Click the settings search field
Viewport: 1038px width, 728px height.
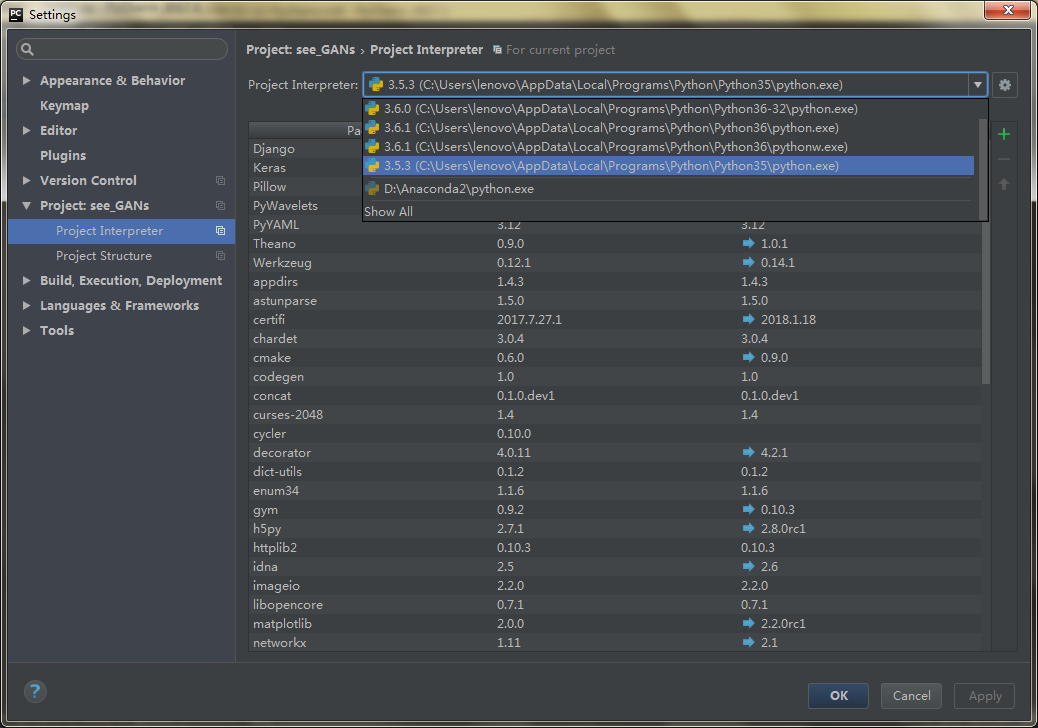[x=122, y=49]
